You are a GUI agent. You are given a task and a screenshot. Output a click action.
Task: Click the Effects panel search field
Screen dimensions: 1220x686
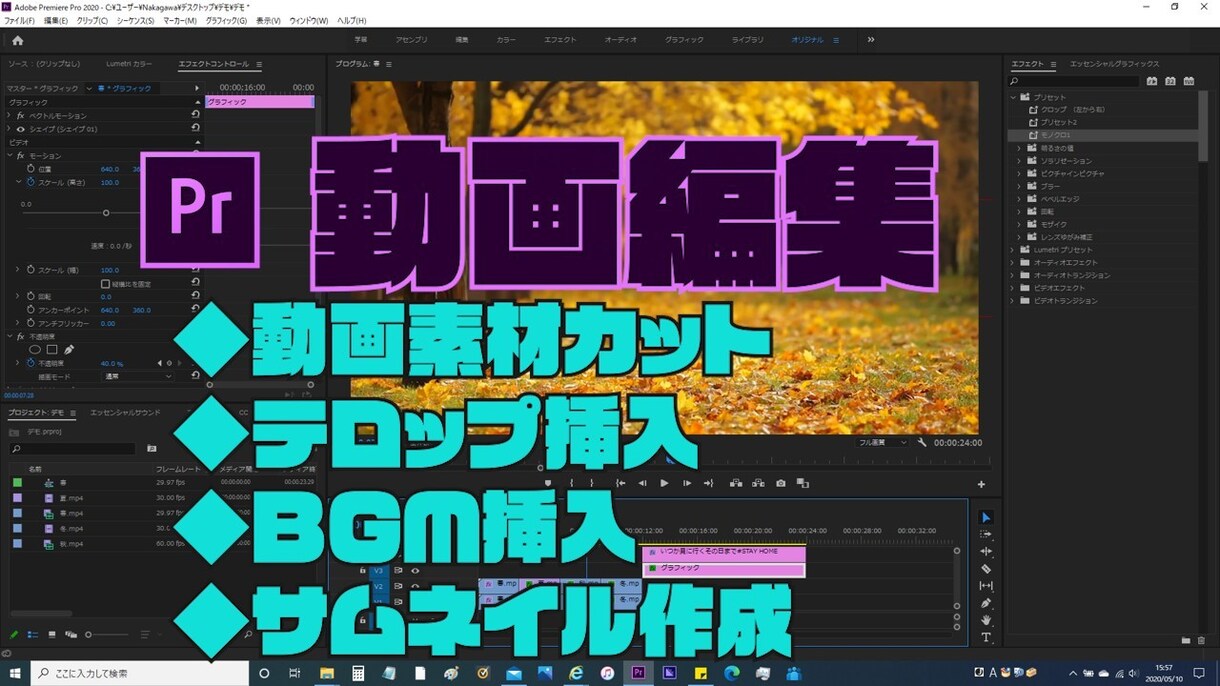[1074, 81]
